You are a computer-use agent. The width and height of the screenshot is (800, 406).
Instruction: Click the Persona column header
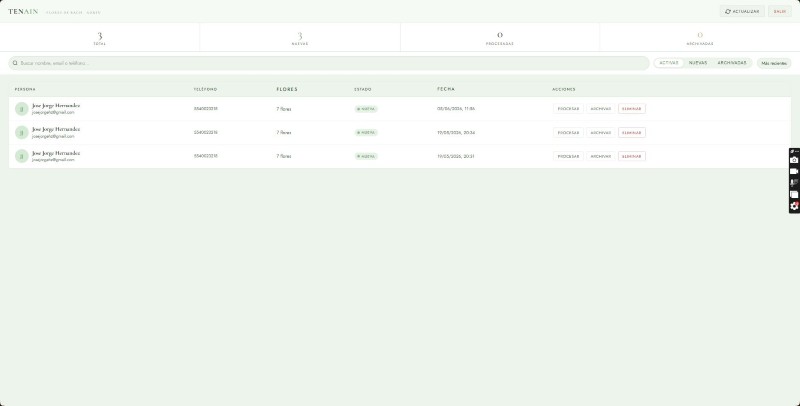click(x=25, y=89)
